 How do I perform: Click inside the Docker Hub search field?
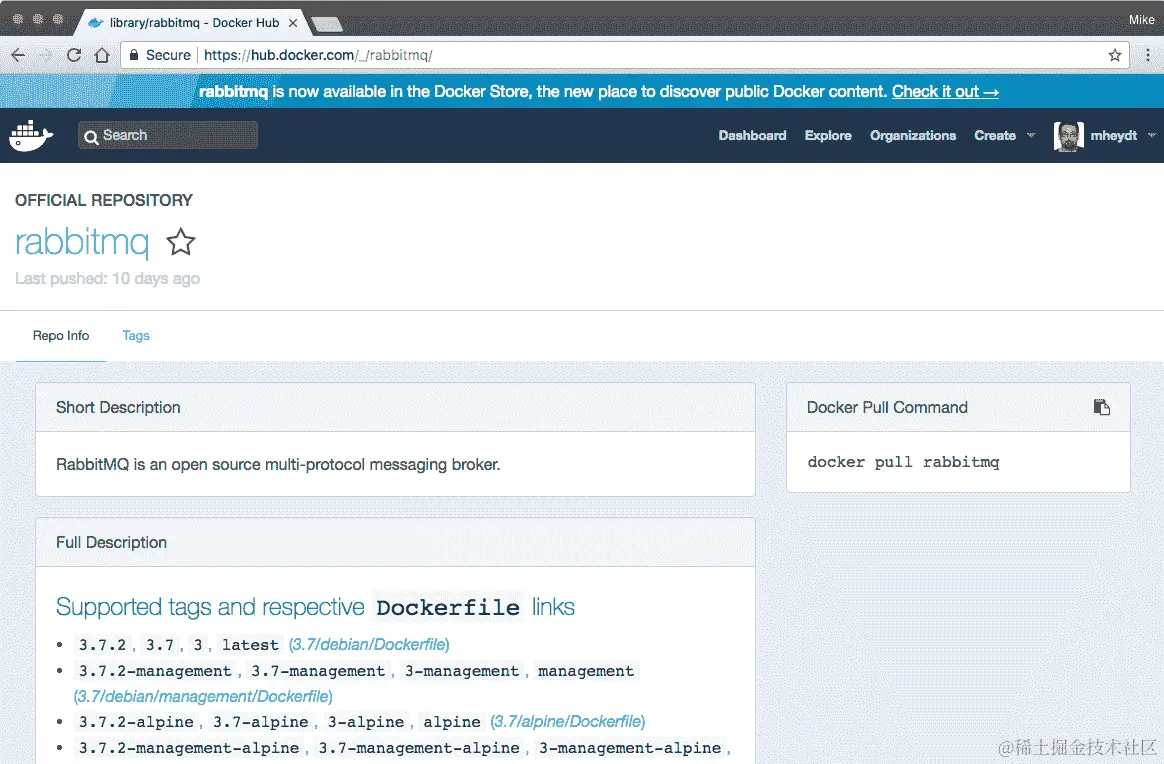tap(168, 135)
